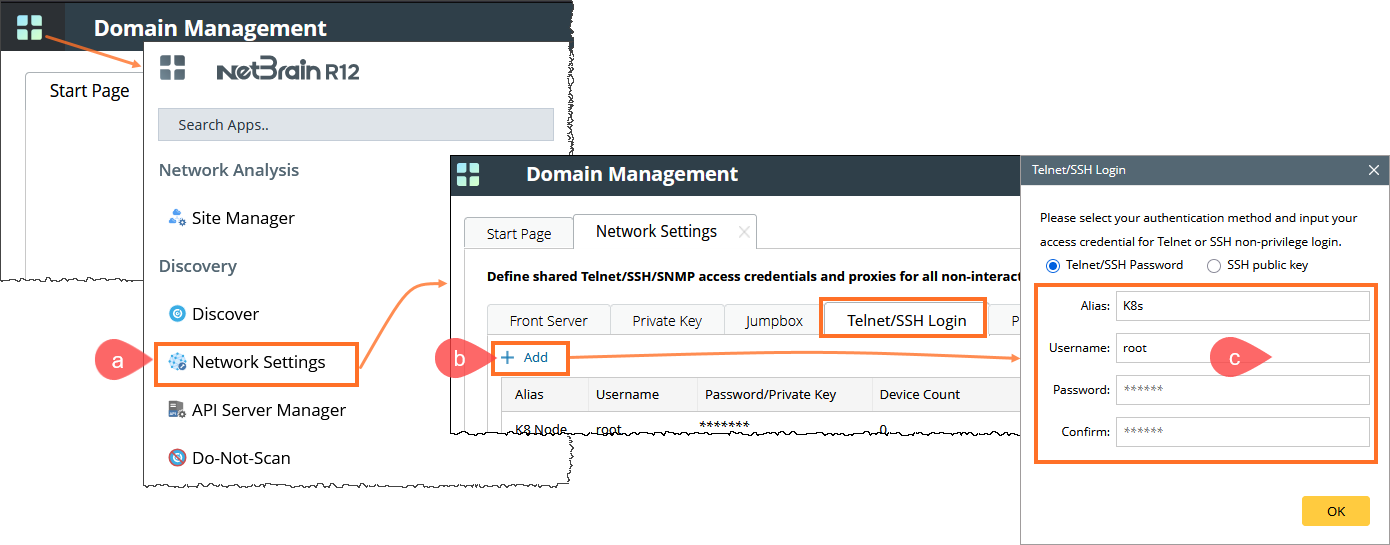Open Network Settings from app list
This screenshot has height=545, width=1390.
point(258,362)
